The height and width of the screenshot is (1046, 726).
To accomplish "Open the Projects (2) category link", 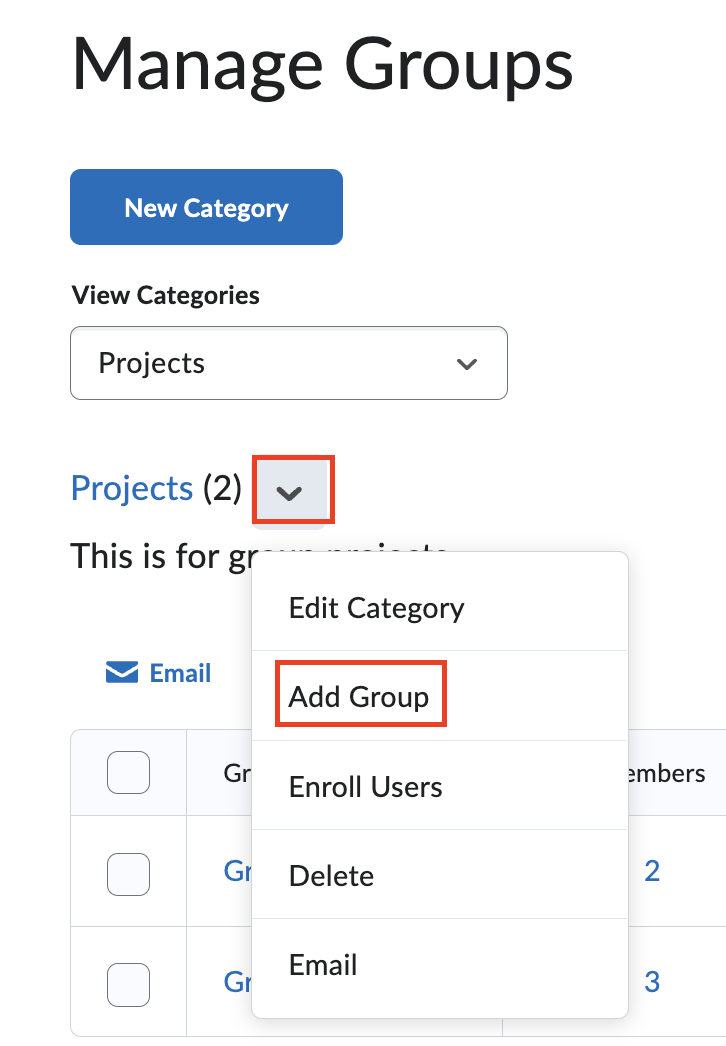I will [131, 488].
